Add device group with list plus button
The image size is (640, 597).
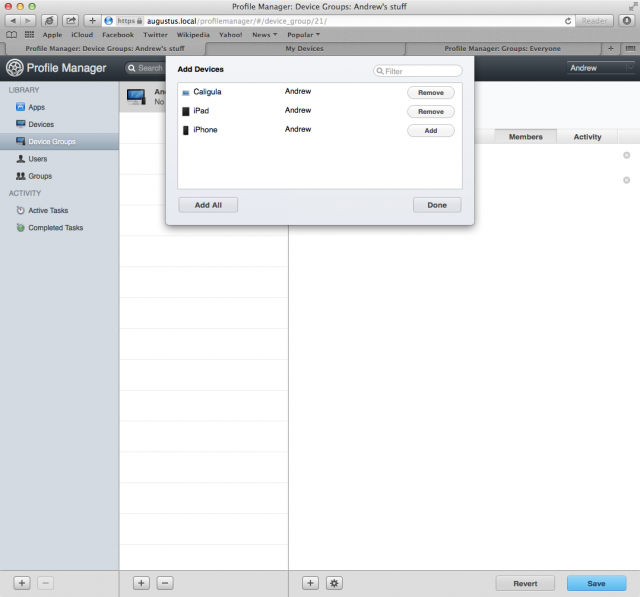click(141, 583)
